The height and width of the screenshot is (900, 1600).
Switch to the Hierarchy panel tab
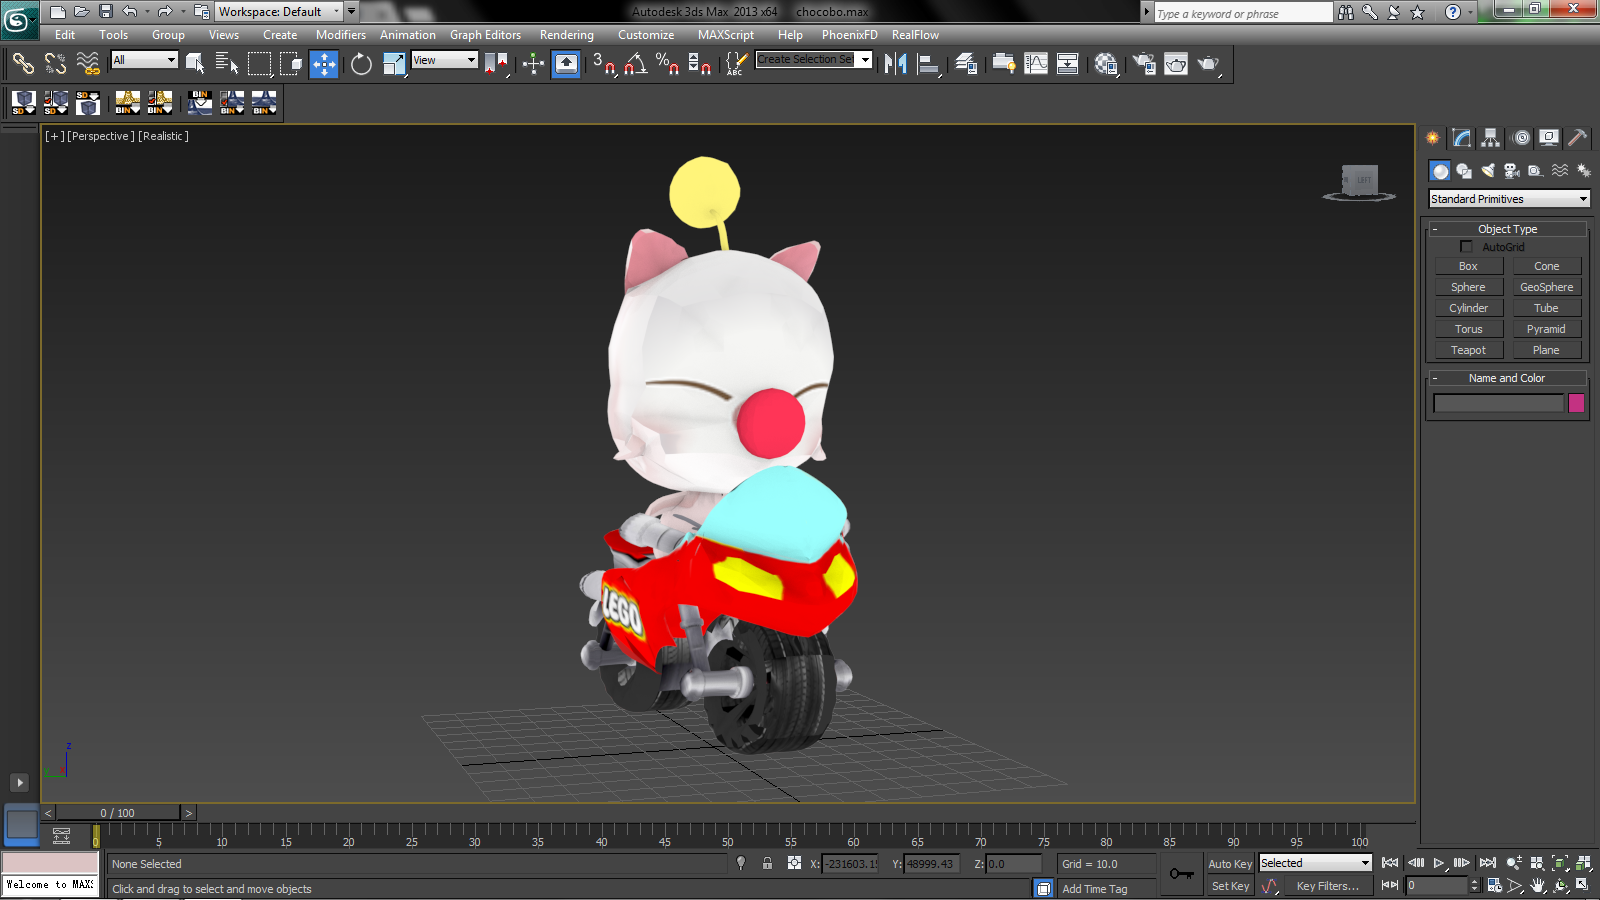[x=1491, y=138]
